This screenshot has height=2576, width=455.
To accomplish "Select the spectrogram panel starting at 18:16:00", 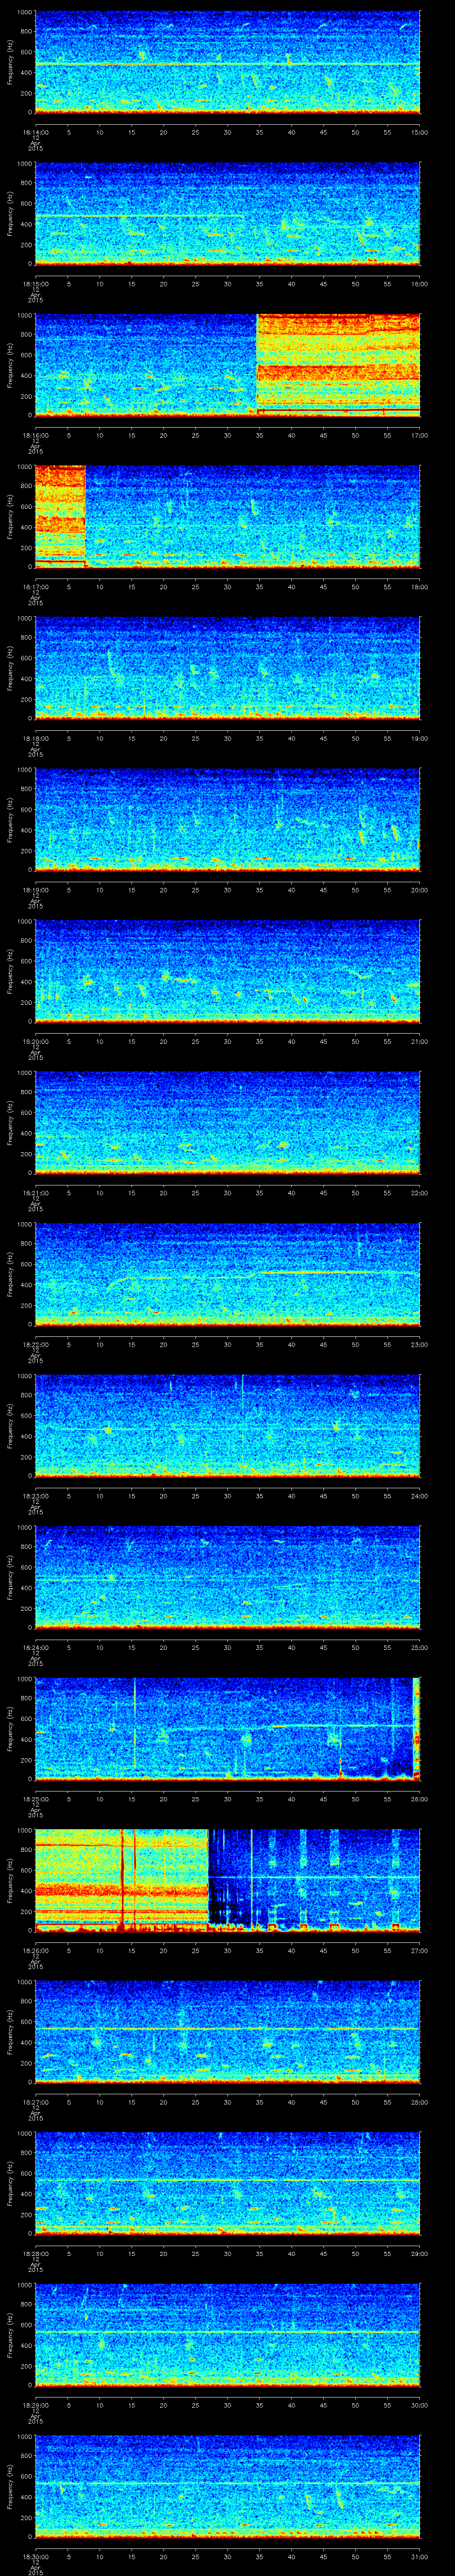I will pos(227,365).
